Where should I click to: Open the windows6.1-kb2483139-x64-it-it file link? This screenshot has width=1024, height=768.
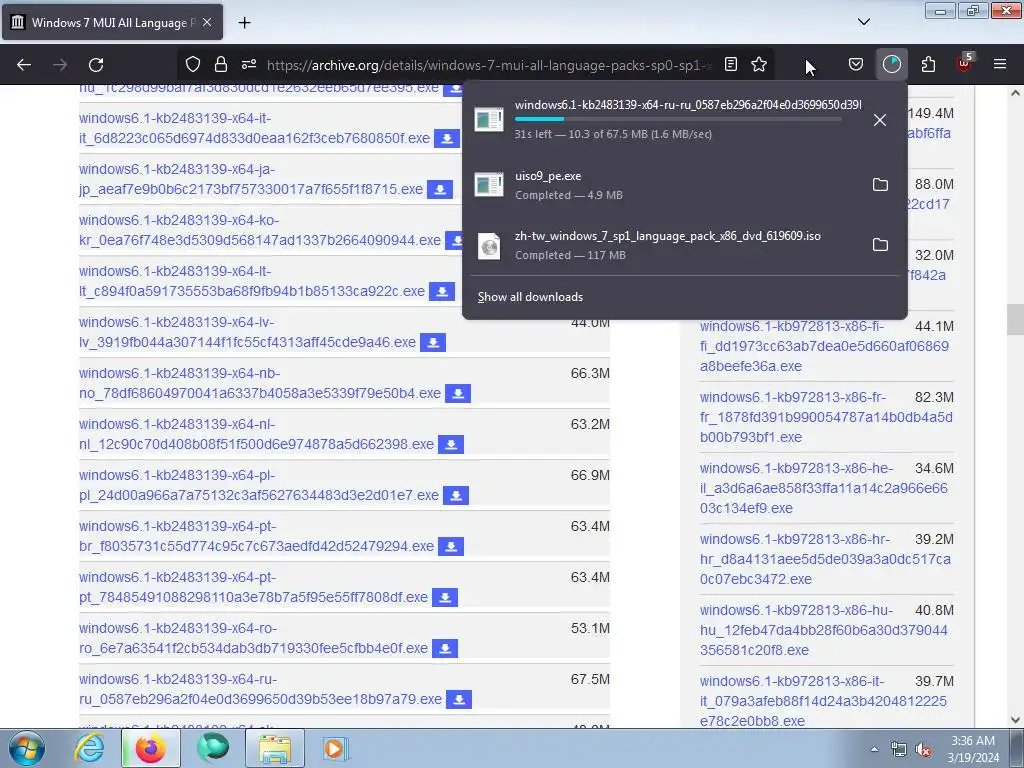(255, 128)
